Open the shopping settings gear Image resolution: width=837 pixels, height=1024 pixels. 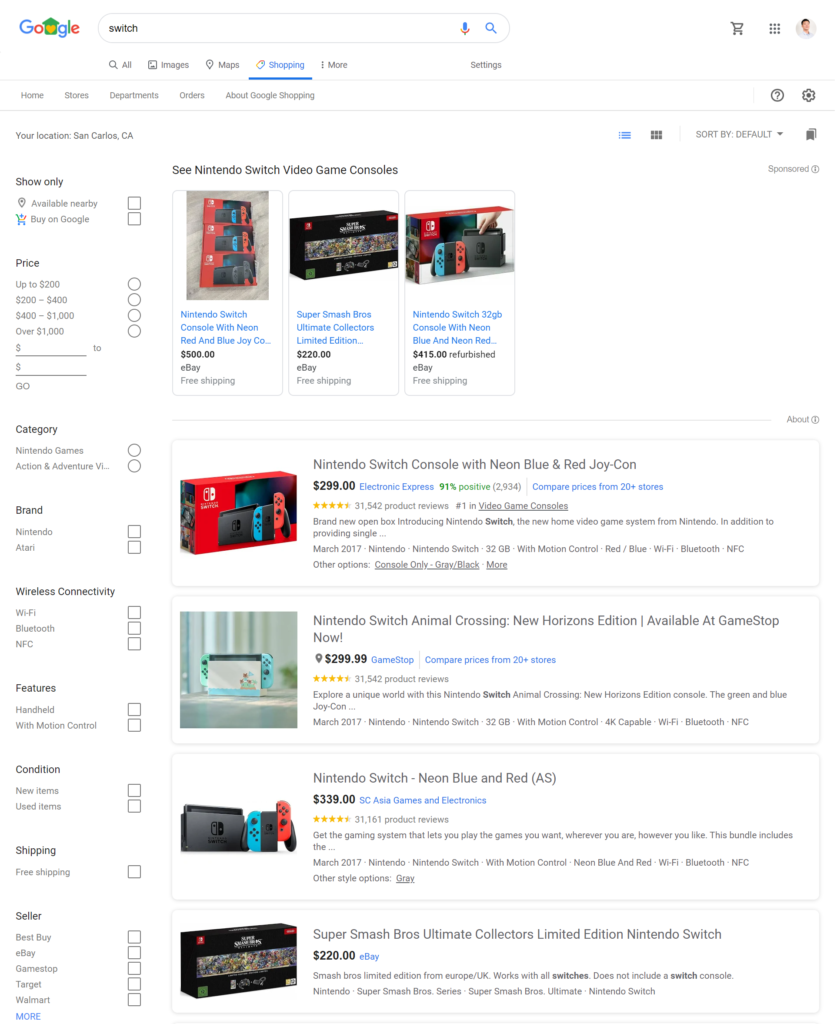tap(808, 95)
